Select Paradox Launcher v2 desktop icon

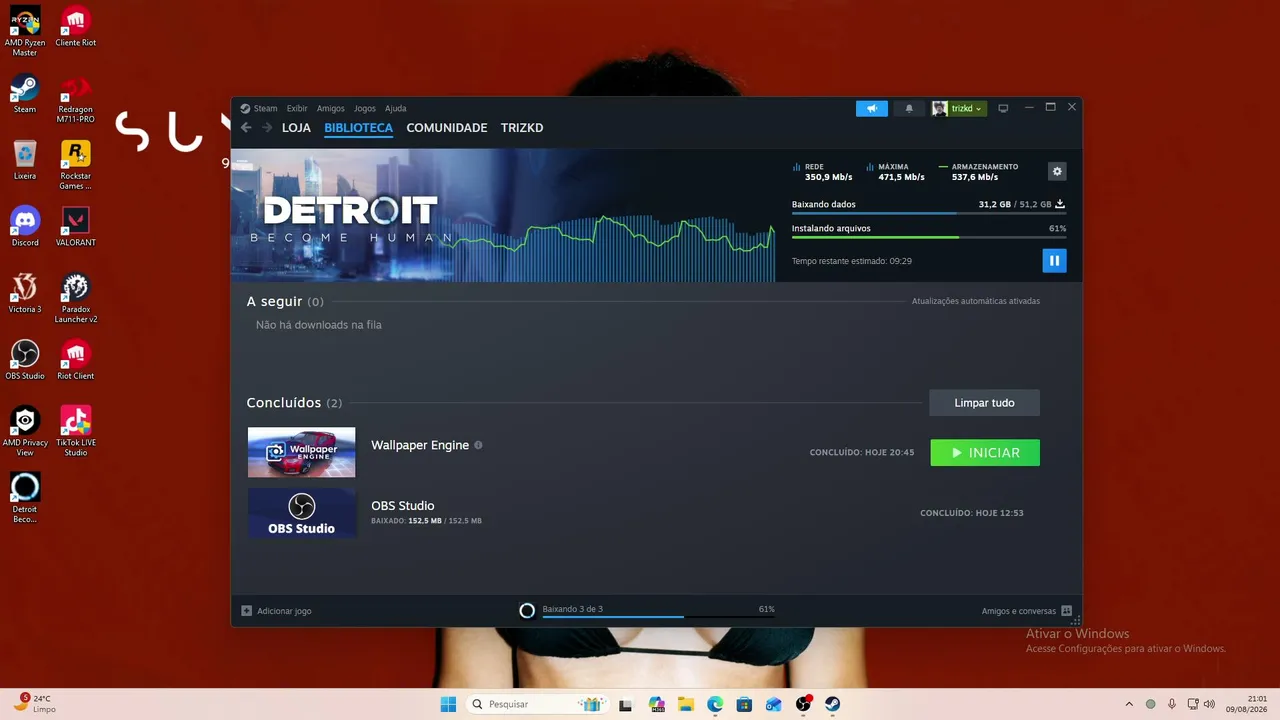75,299
